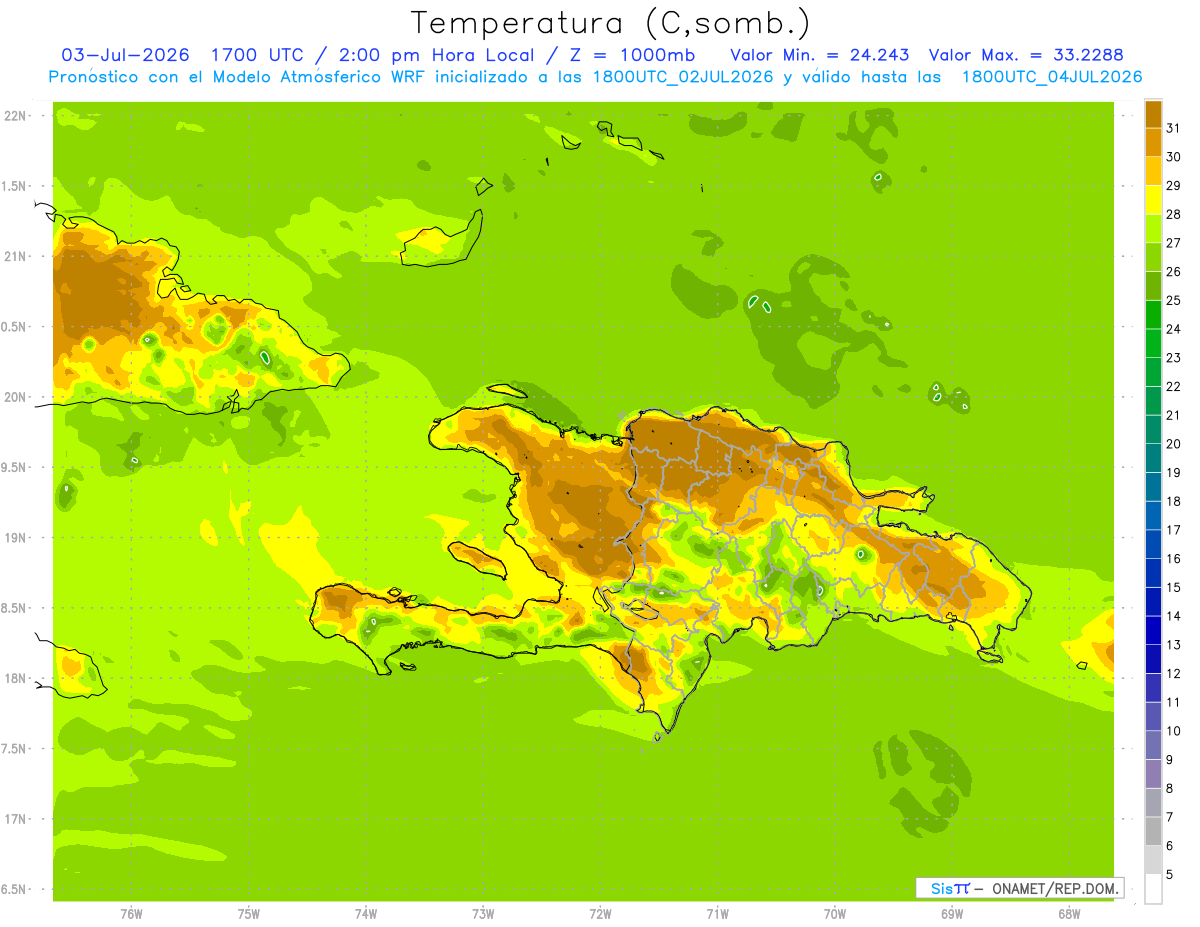Click the color legend value "24"
1200x927 pixels.
(1174, 328)
